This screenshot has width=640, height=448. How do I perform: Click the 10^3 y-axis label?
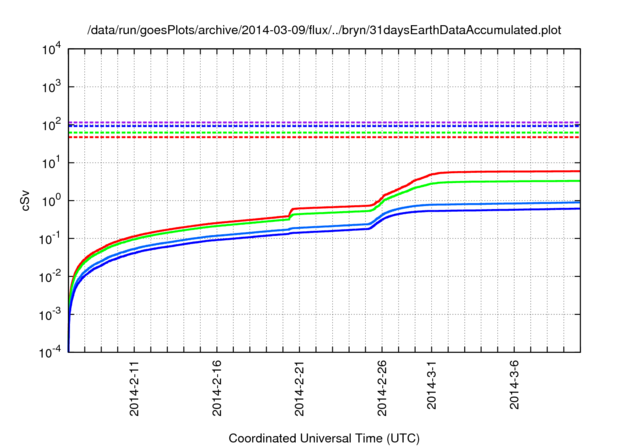(x=52, y=86)
